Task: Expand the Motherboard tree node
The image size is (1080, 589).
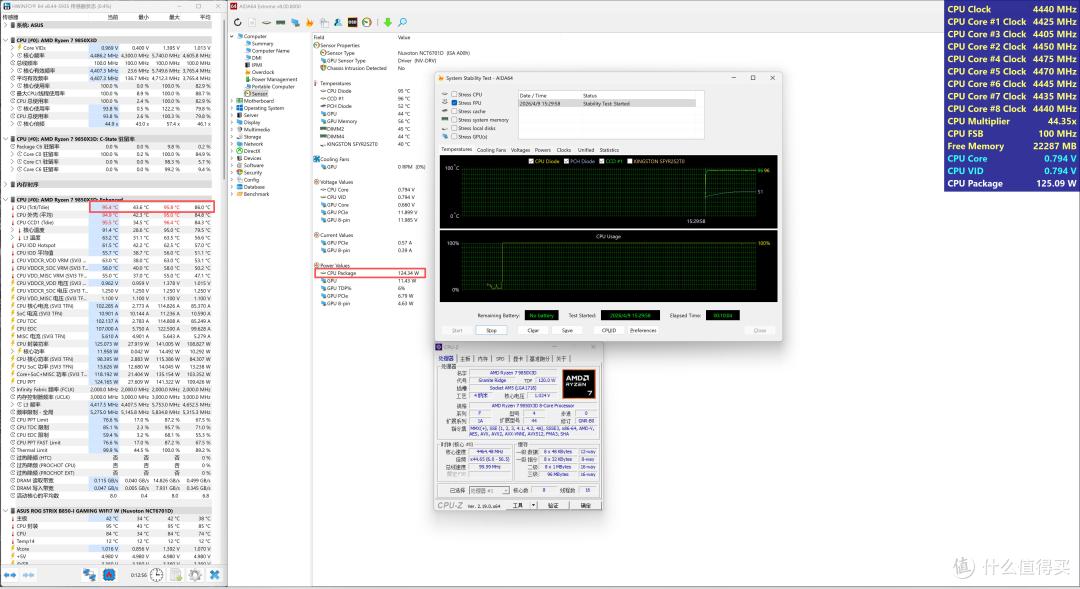Action: [x=232, y=101]
